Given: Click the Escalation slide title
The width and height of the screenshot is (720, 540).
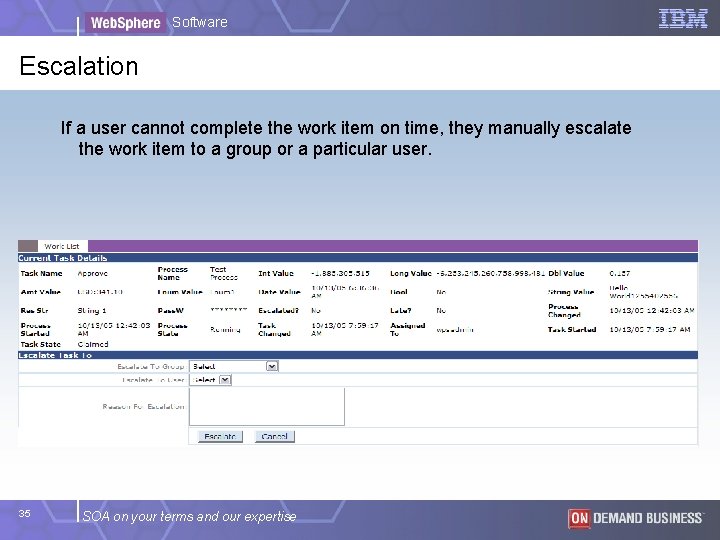Looking at the screenshot, I should 79,66.
